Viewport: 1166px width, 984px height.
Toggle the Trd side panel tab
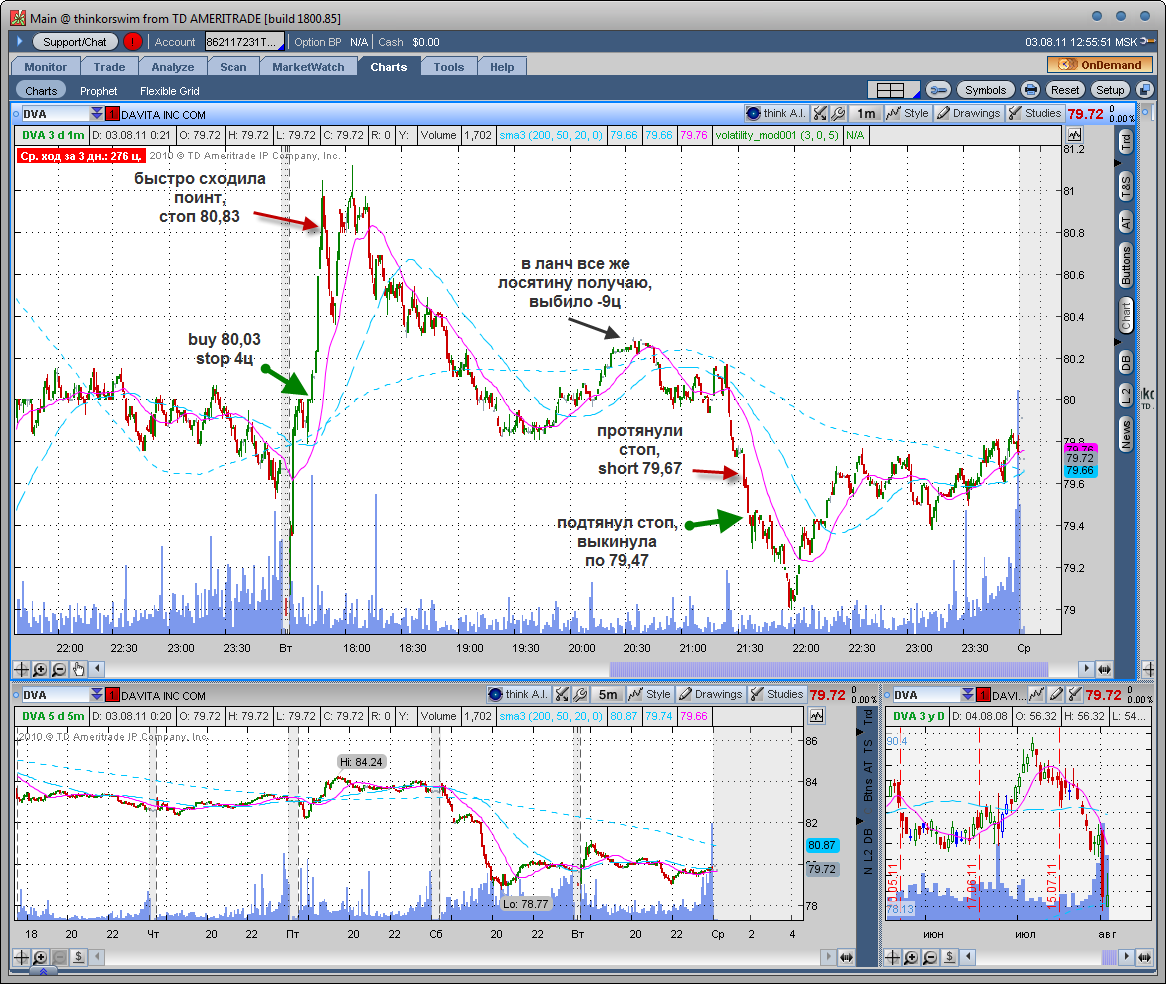point(1126,141)
